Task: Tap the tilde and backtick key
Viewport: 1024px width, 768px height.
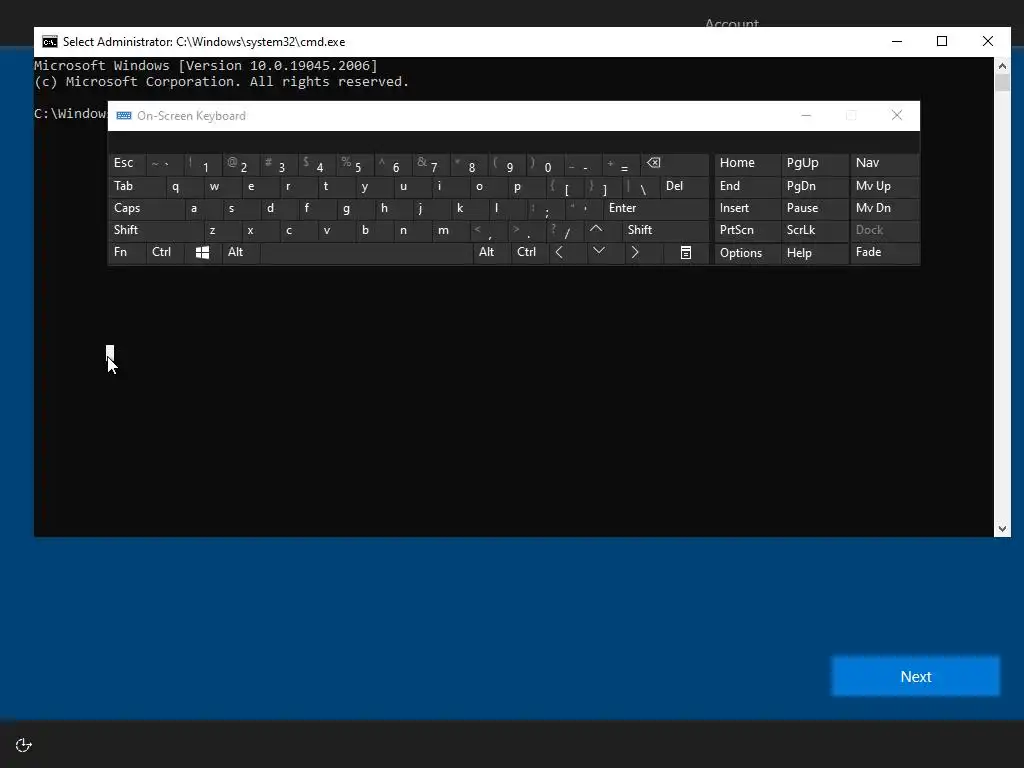Action: tap(165, 164)
